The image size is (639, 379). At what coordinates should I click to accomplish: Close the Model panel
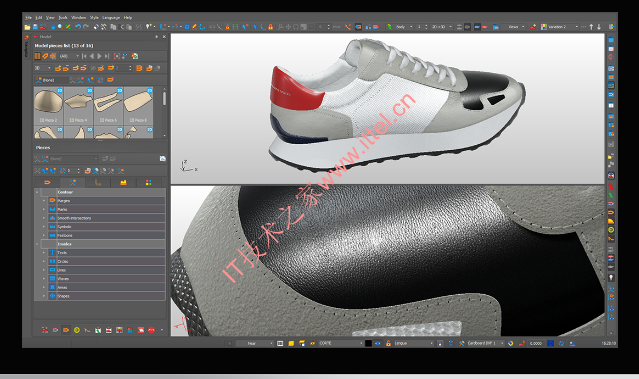(164, 37)
